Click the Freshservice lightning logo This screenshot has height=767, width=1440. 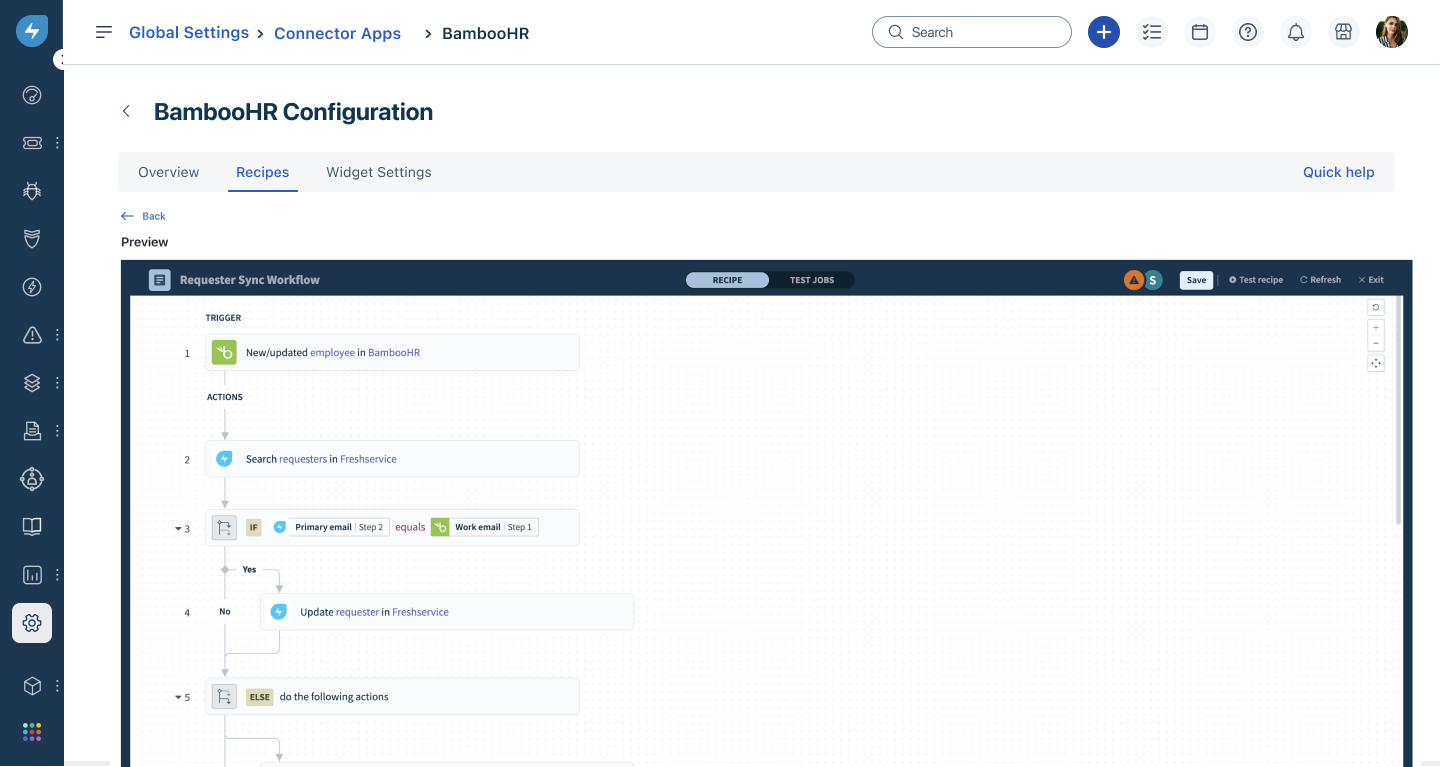(32, 31)
